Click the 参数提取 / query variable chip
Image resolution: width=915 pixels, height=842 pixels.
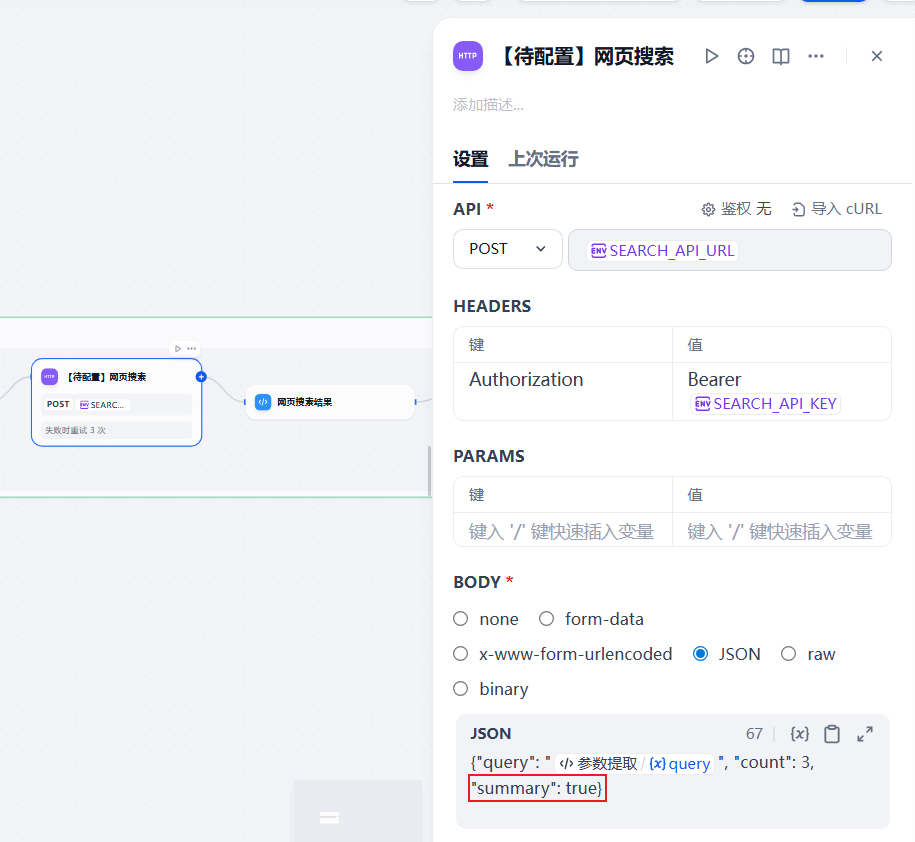click(634, 763)
